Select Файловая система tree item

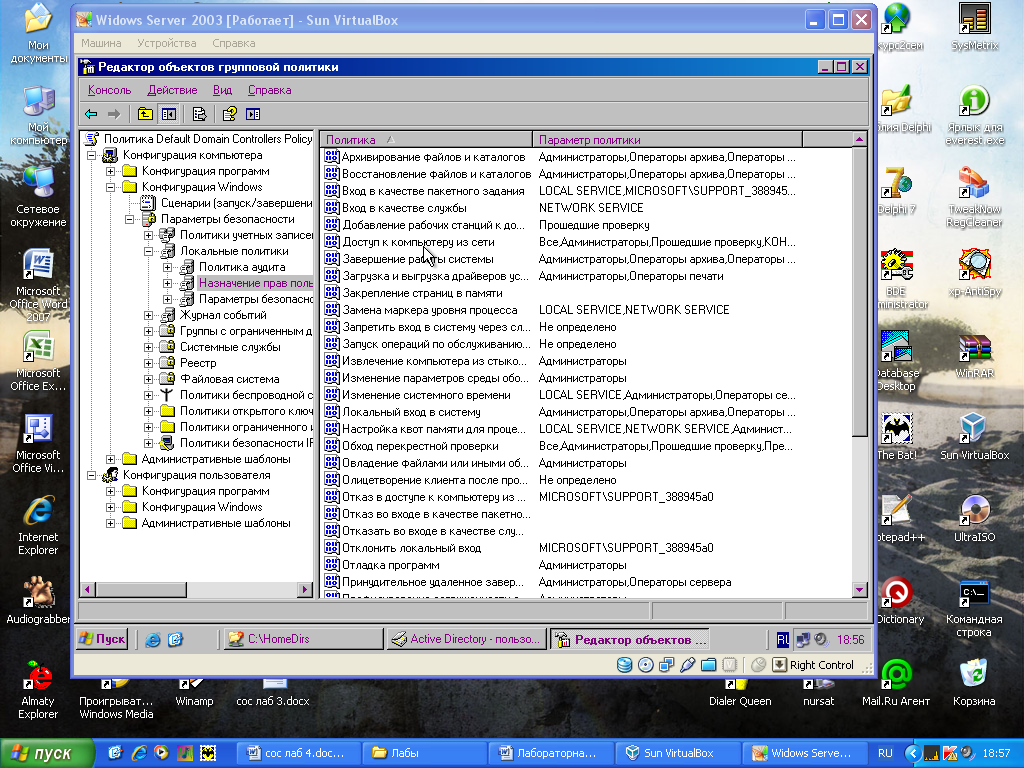pos(229,379)
